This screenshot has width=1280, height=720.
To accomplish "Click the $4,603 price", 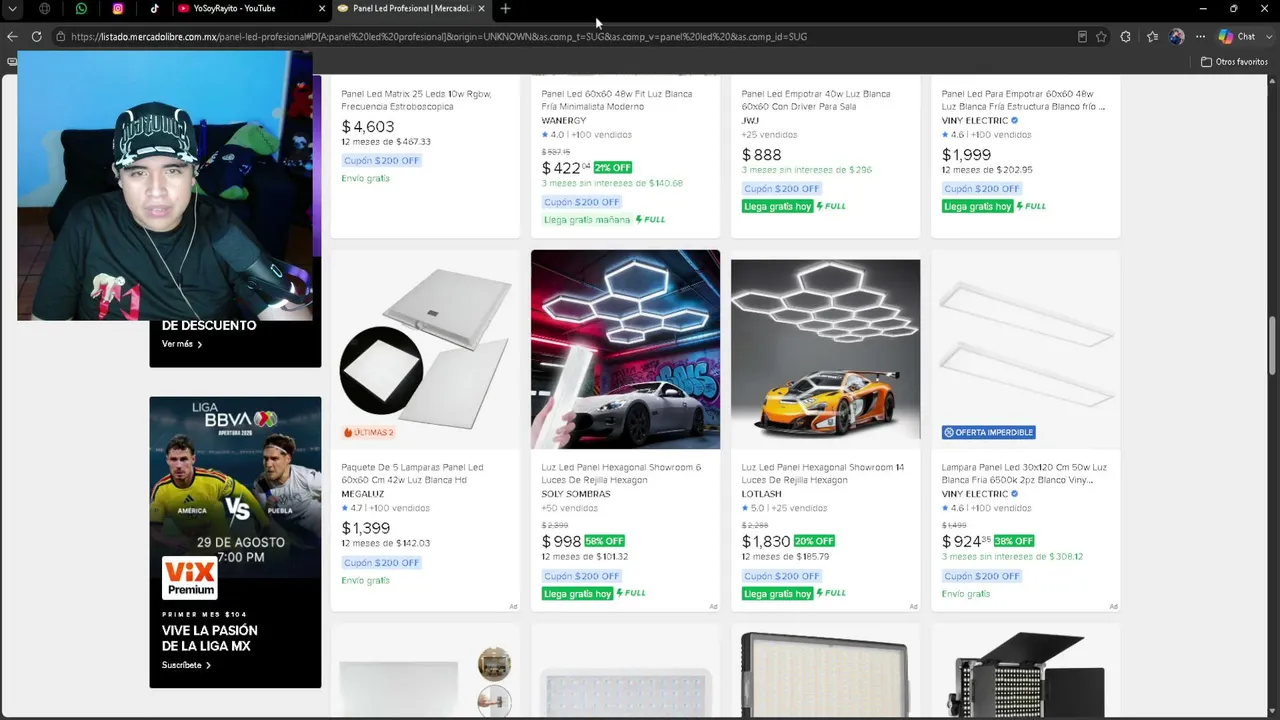I will point(368,127).
